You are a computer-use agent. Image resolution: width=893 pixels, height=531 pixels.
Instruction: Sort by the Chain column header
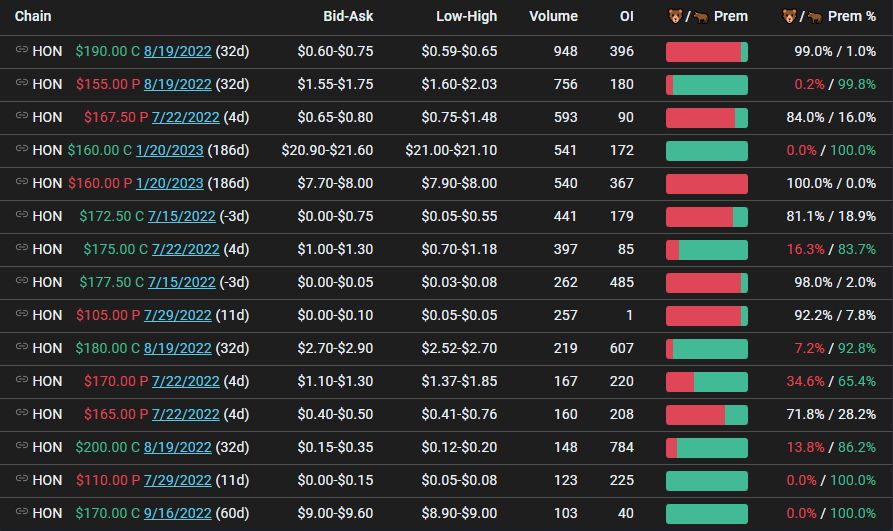(33, 17)
